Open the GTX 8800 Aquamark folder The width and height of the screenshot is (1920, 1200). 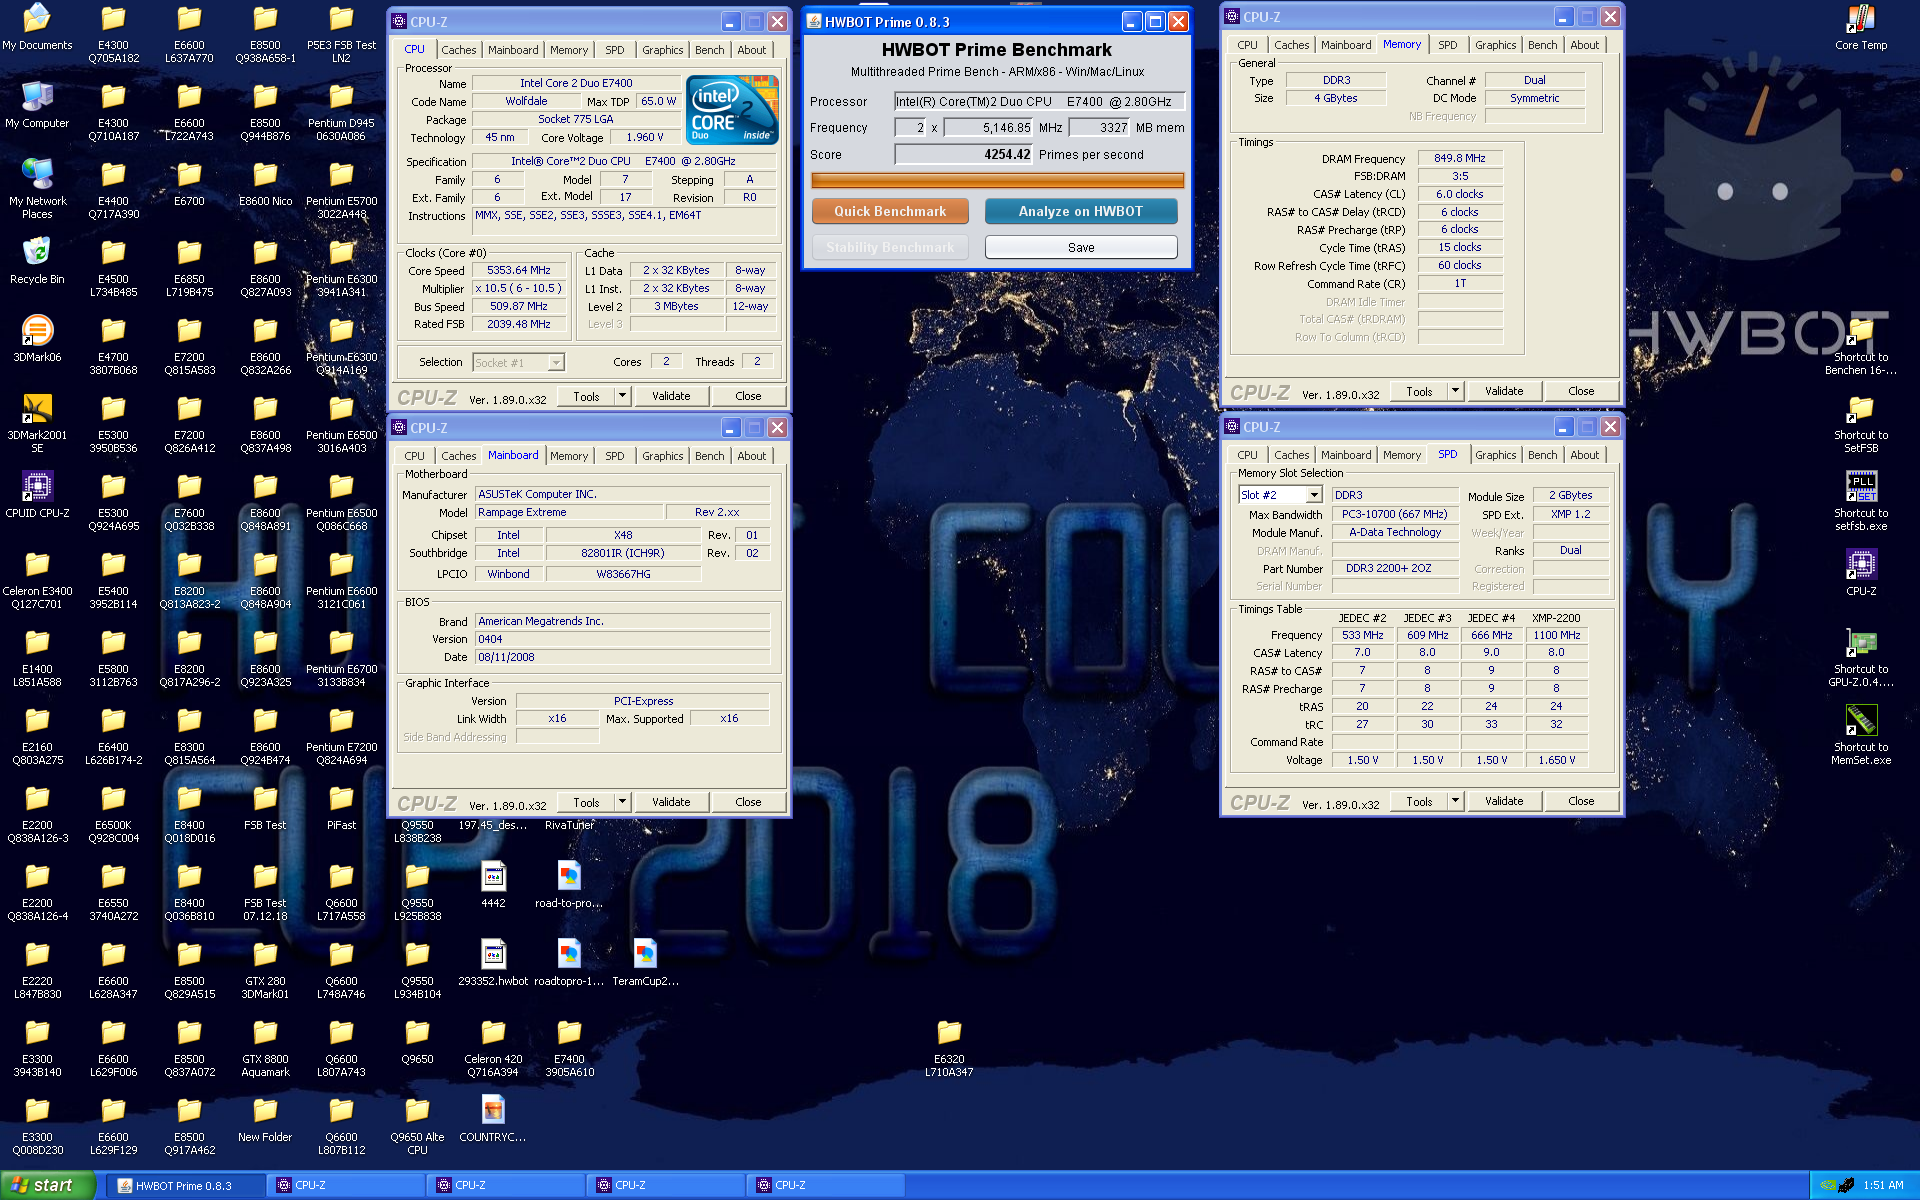pos(265,1048)
